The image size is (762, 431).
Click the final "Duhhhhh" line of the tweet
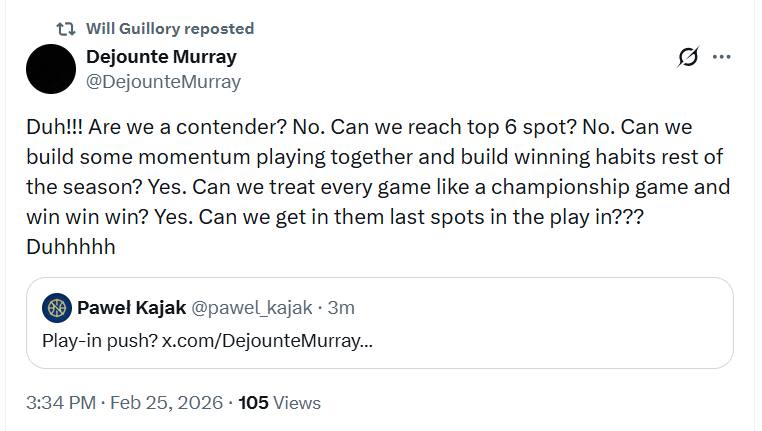coord(70,246)
